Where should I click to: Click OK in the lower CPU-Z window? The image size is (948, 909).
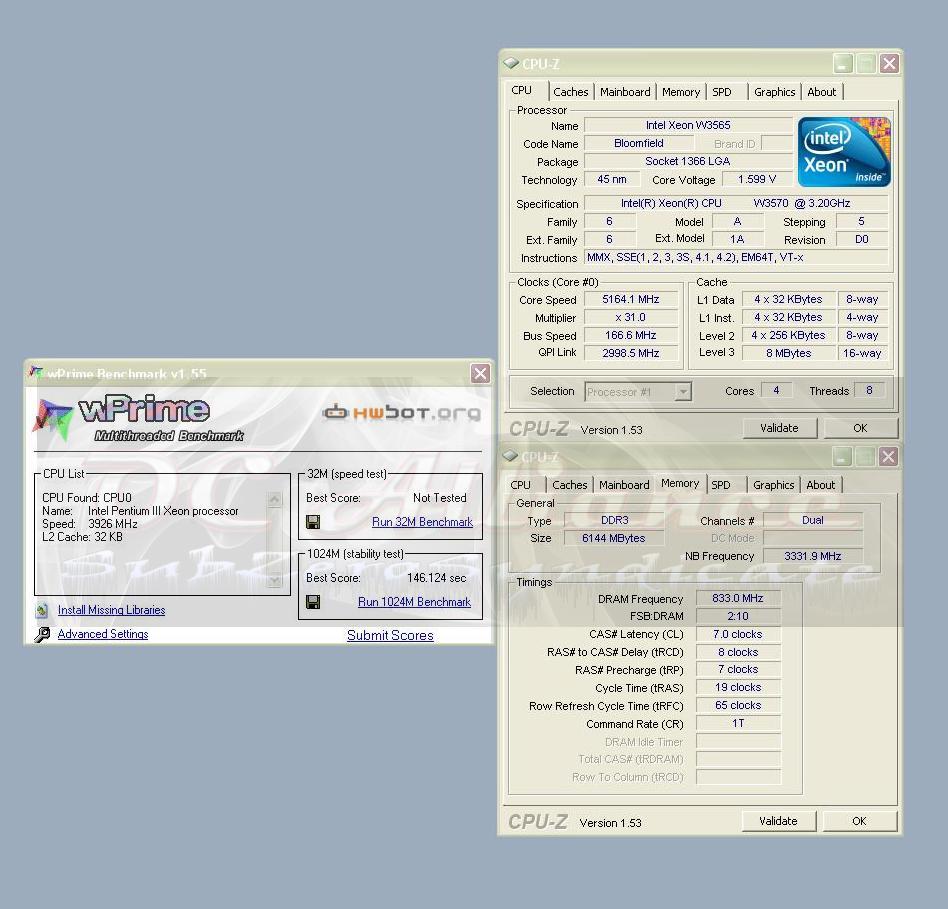coord(859,821)
